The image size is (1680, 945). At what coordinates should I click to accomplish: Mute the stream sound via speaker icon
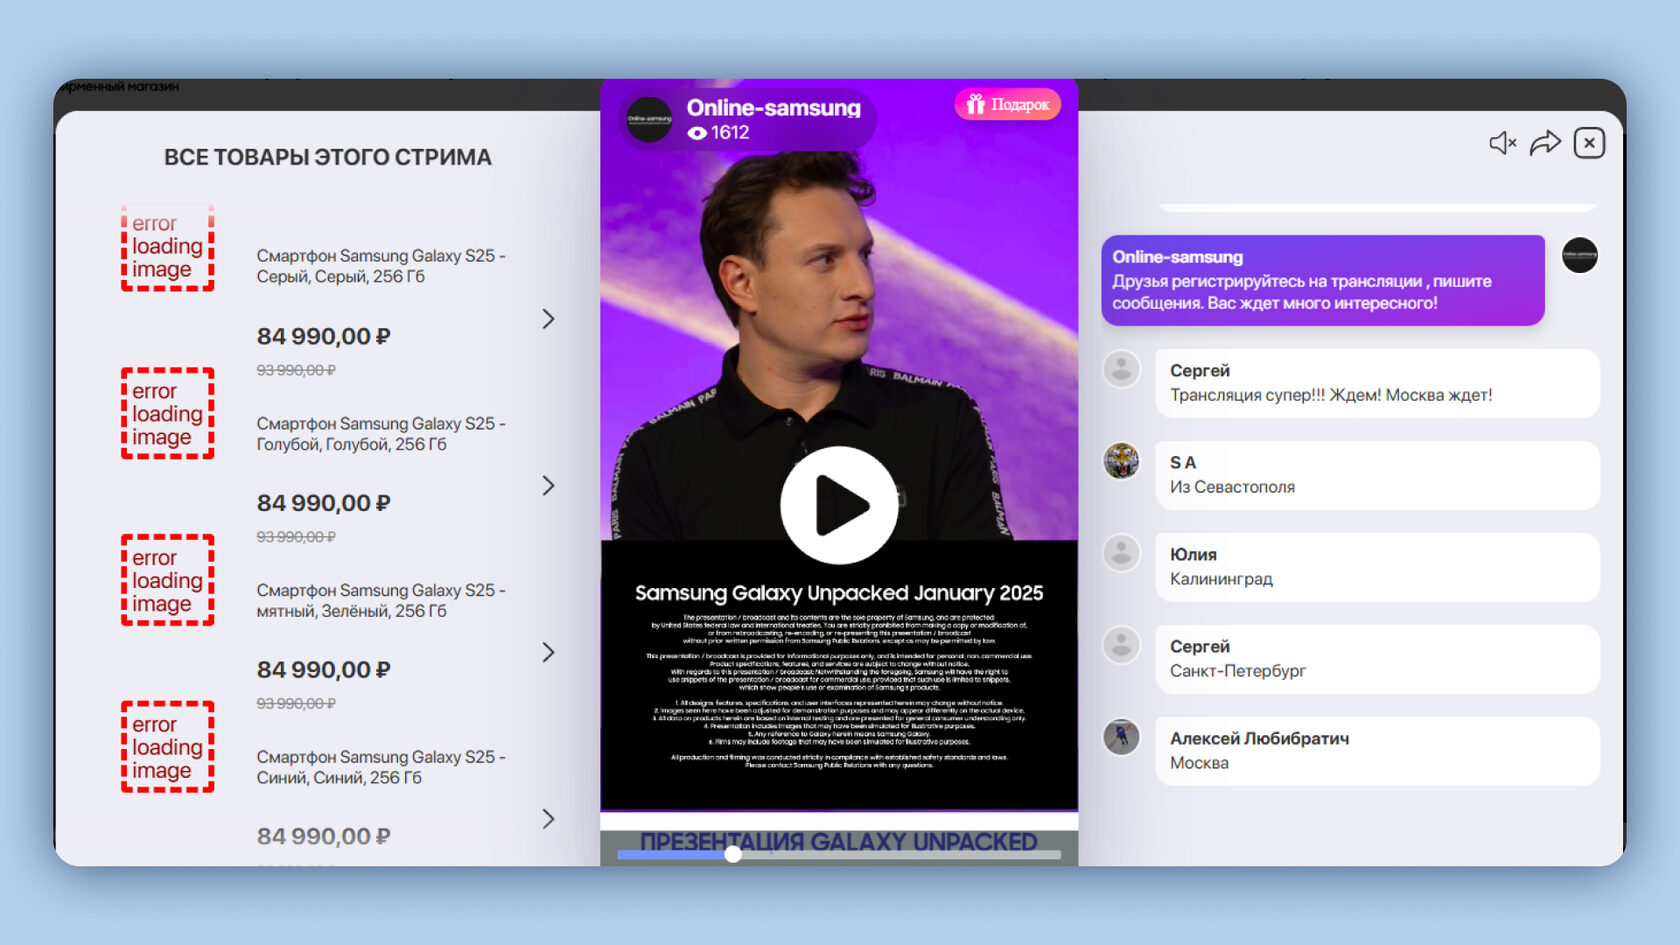click(x=1503, y=143)
